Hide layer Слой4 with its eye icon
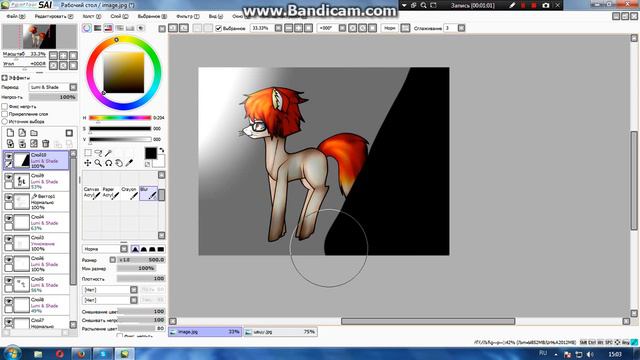 [x=9, y=218]
